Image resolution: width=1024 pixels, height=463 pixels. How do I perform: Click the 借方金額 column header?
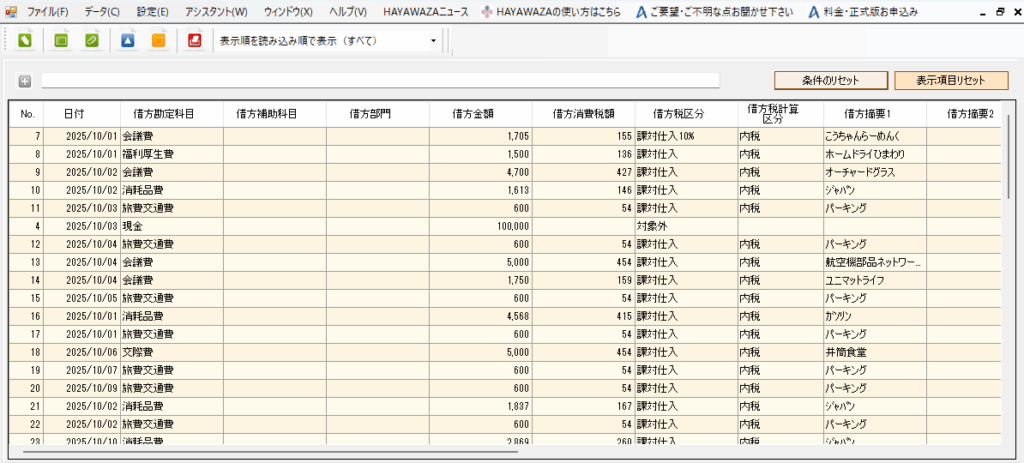[479, 114]
